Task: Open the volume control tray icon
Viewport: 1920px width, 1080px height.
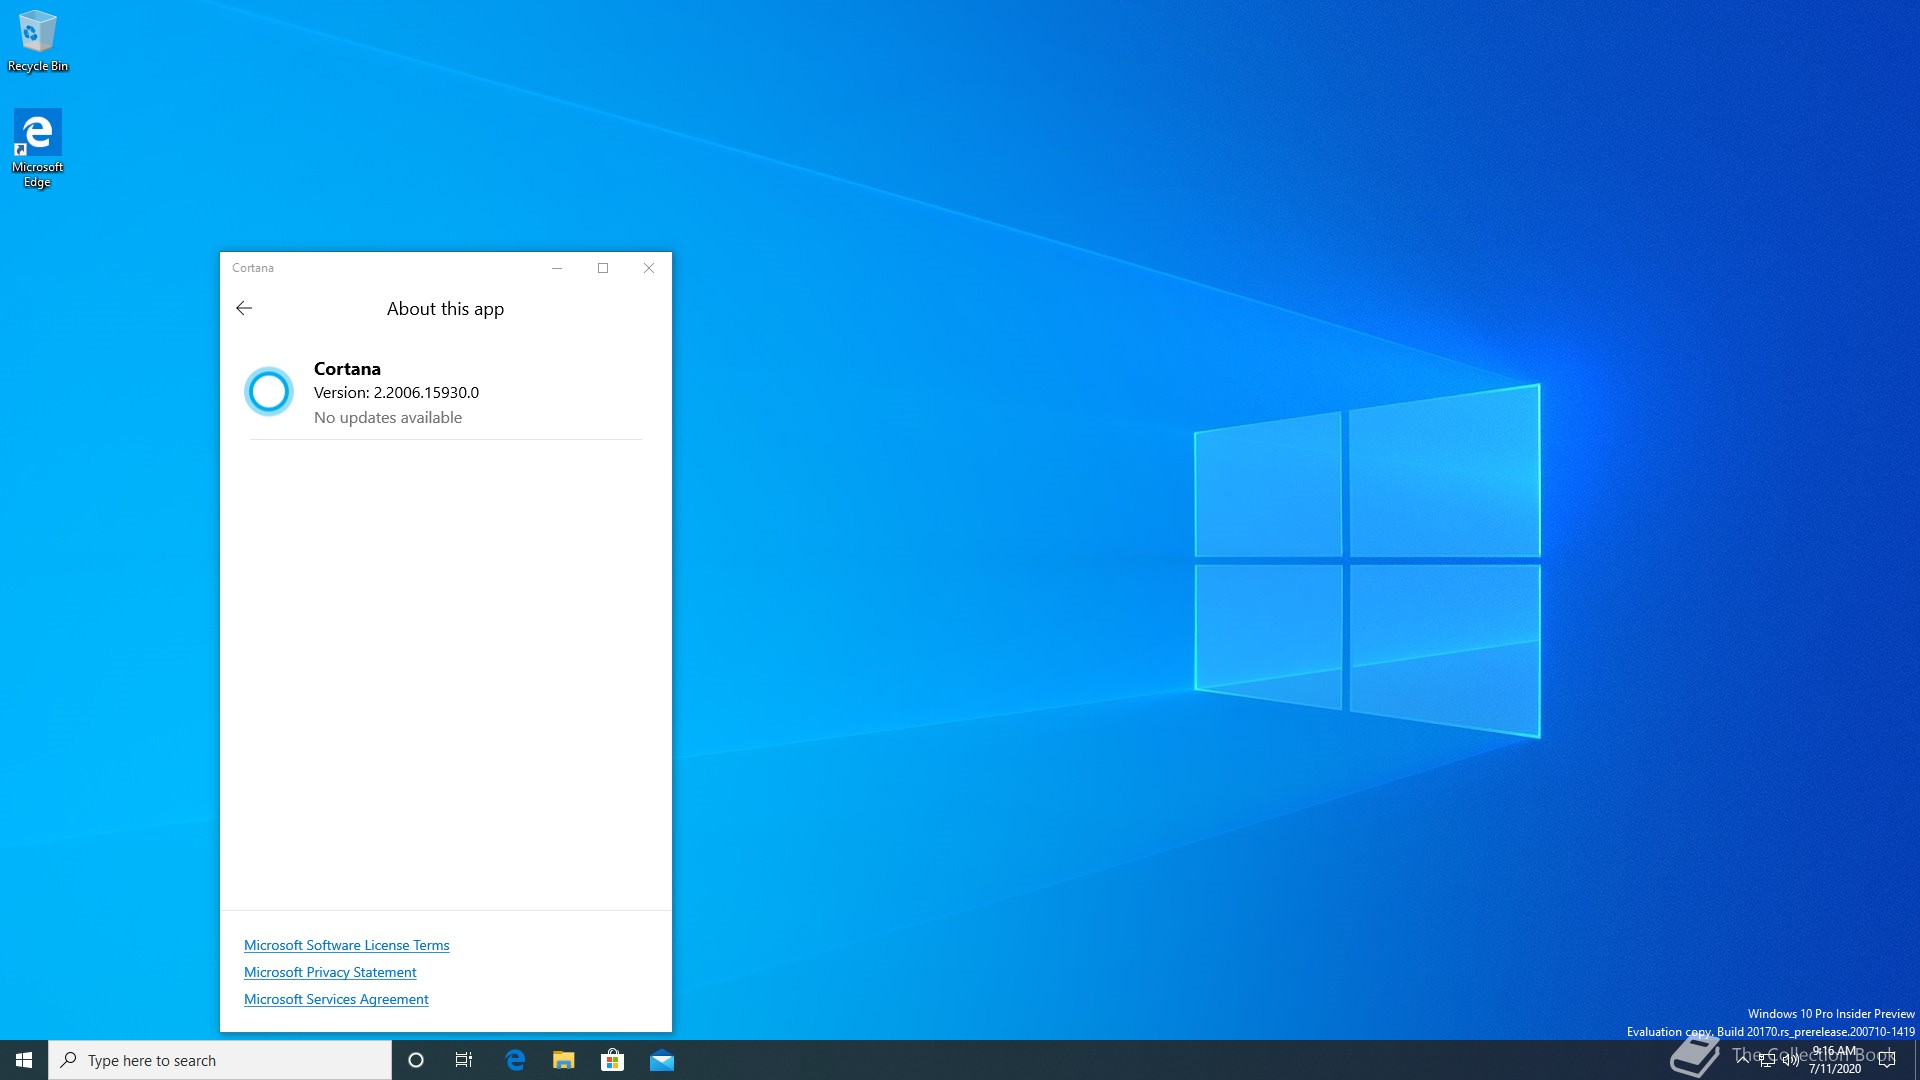Action: coord(1790,1060)
